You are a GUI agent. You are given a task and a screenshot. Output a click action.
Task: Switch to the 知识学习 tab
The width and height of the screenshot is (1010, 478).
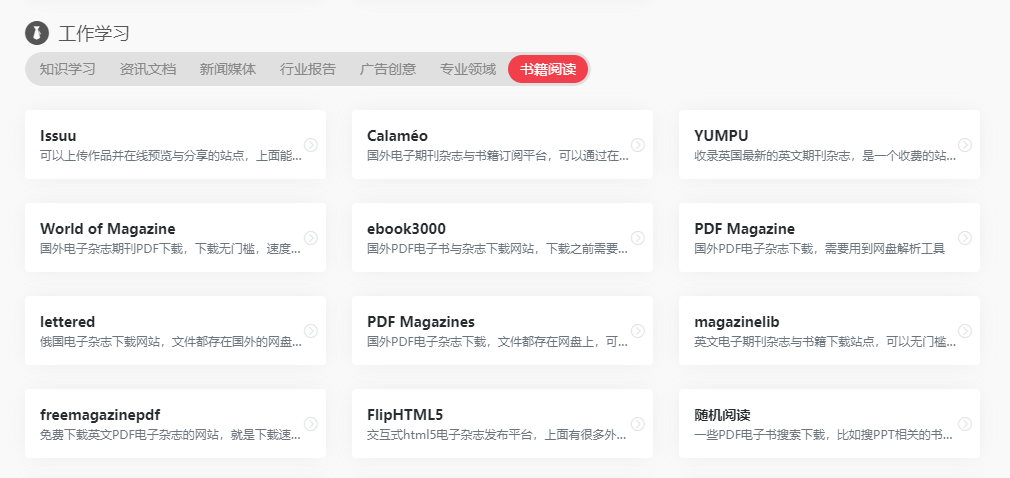click(68, 69)
